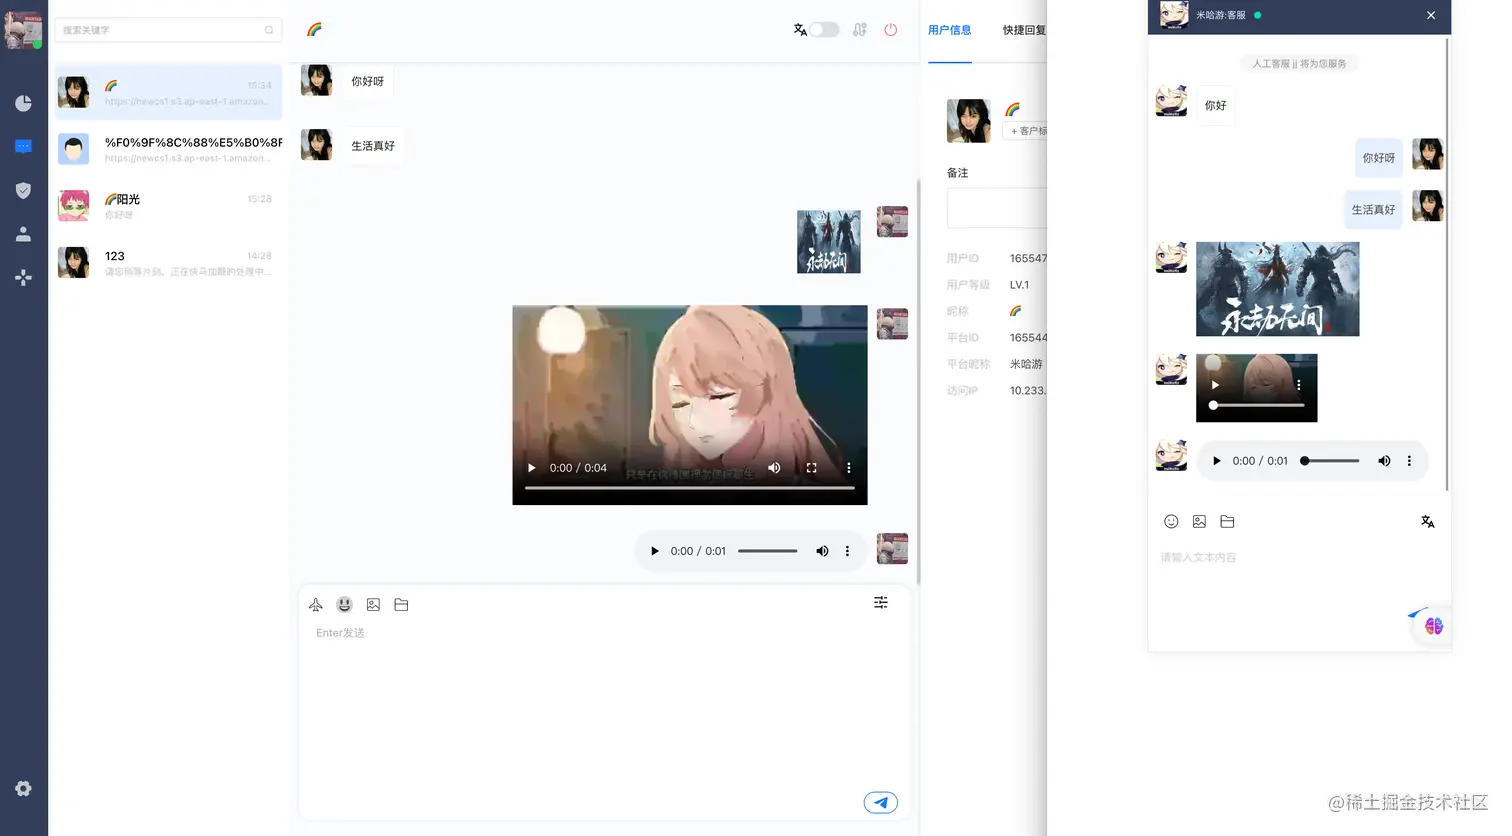Click the agent chat video progress bar
This screenshot has height=836, width=1512.
690,488
